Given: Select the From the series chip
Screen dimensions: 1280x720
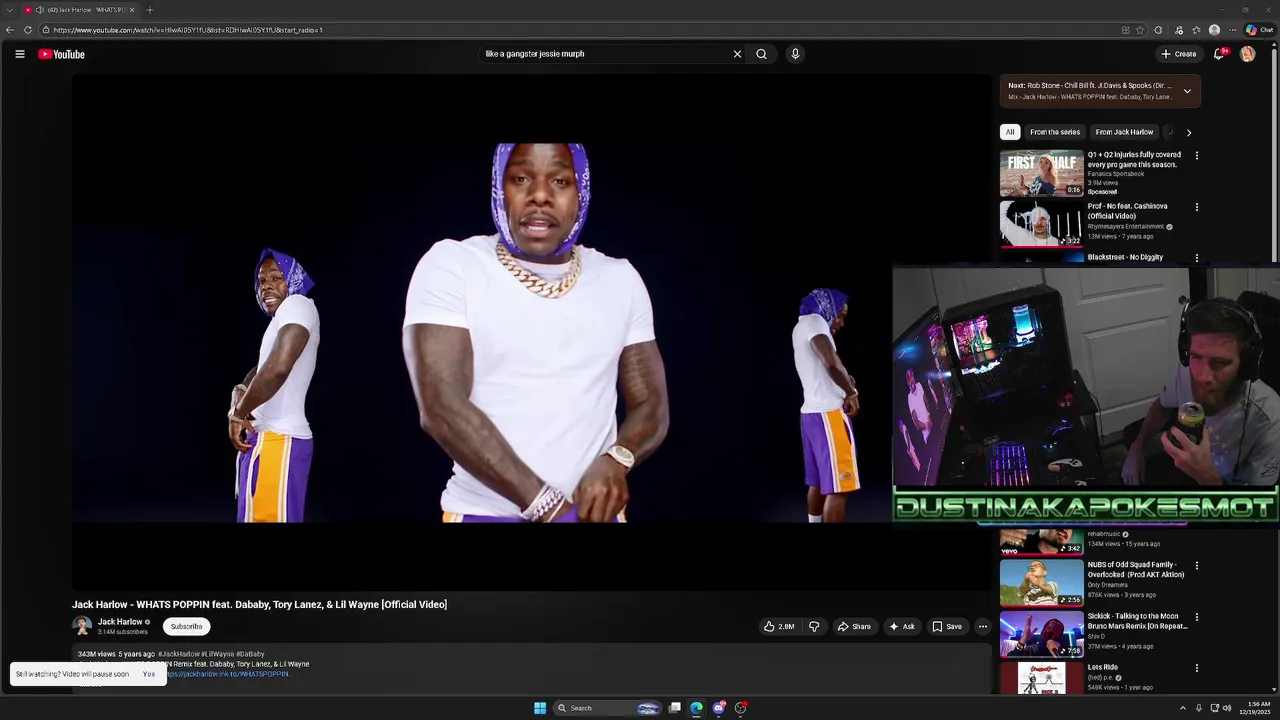Looking at the screenshot, I should tap(1055, 132).
